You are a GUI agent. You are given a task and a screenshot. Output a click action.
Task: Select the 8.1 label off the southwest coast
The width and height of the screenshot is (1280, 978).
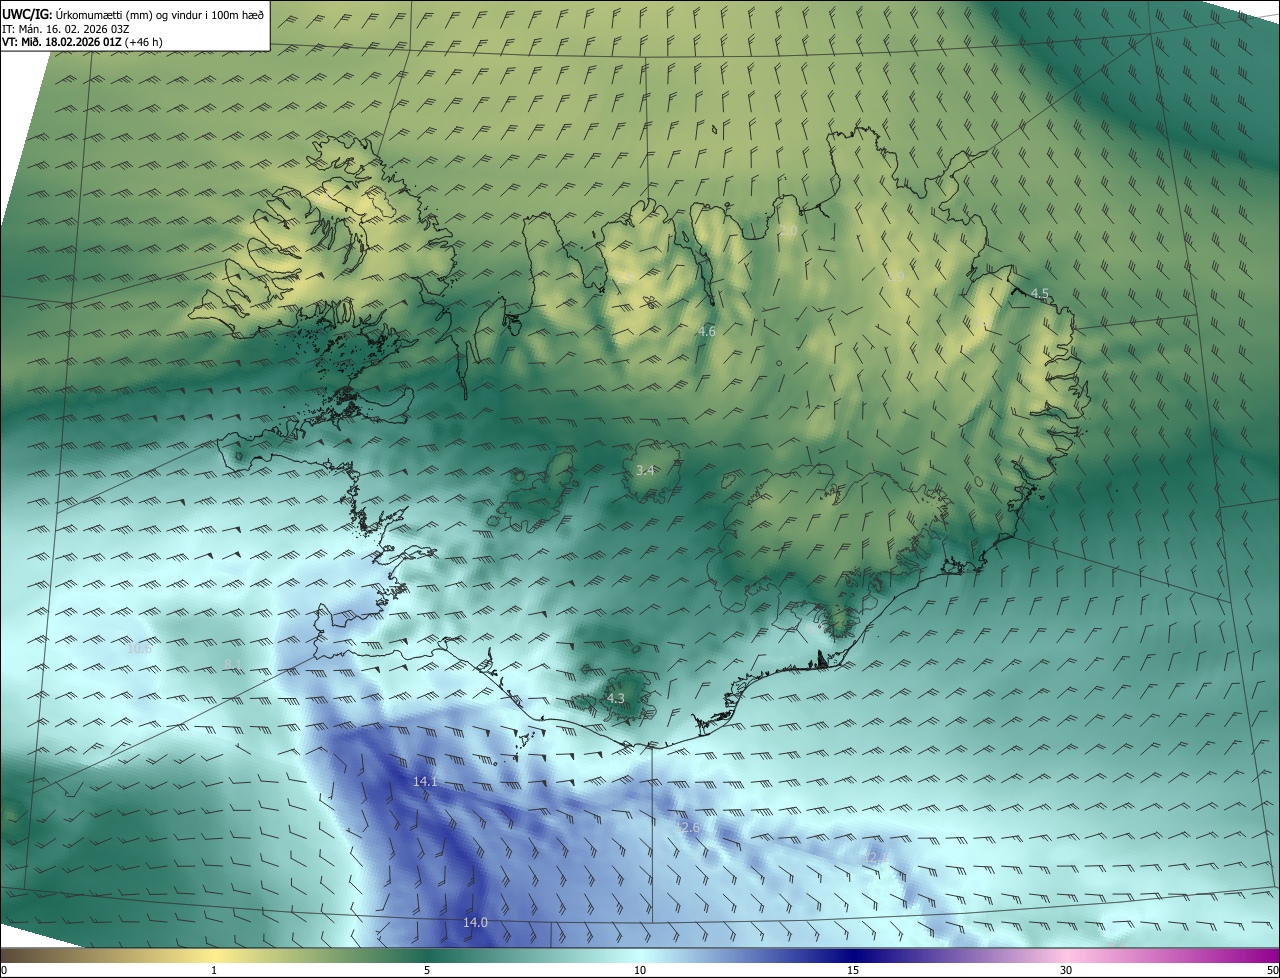(x=233, y=664)
